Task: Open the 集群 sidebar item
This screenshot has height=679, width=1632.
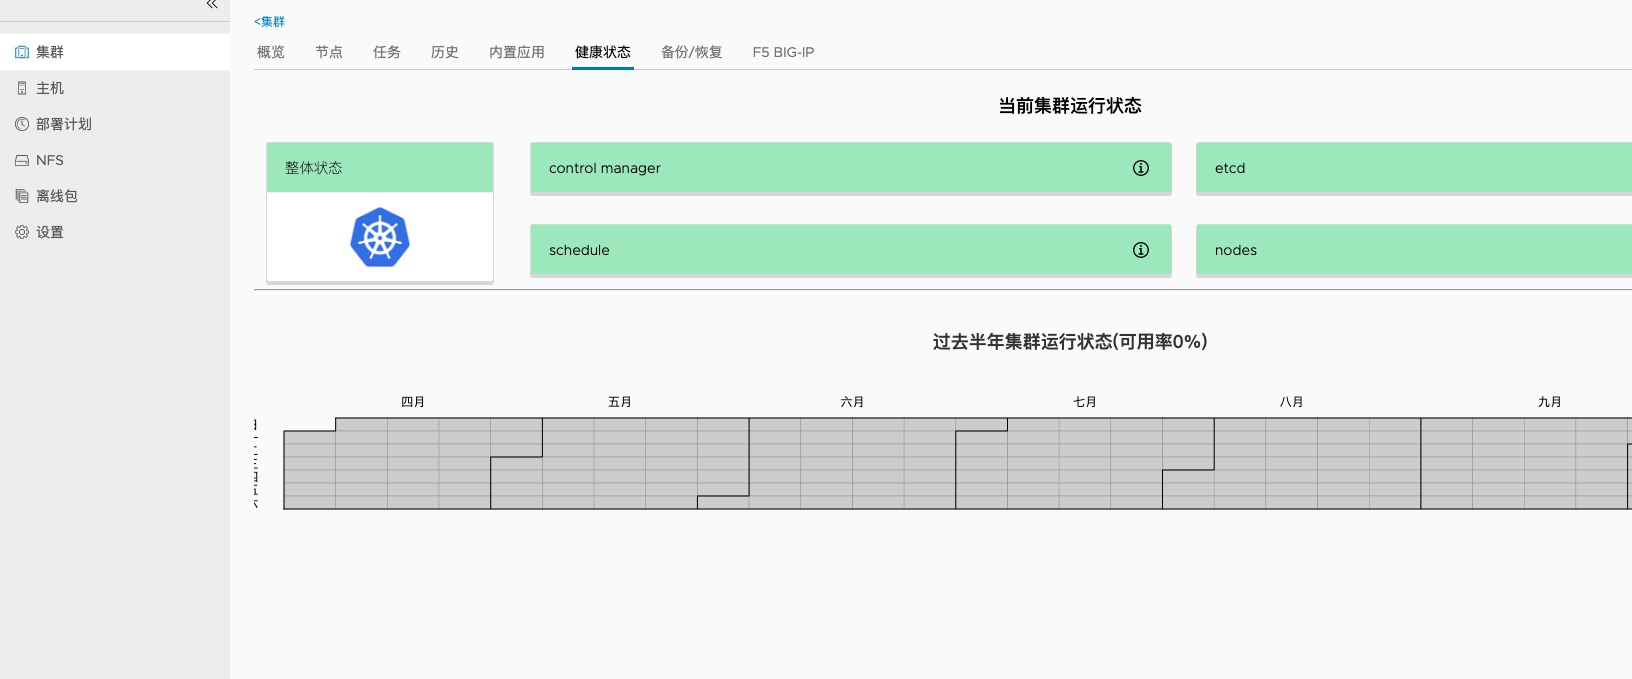Action: [x=115, y=52]
